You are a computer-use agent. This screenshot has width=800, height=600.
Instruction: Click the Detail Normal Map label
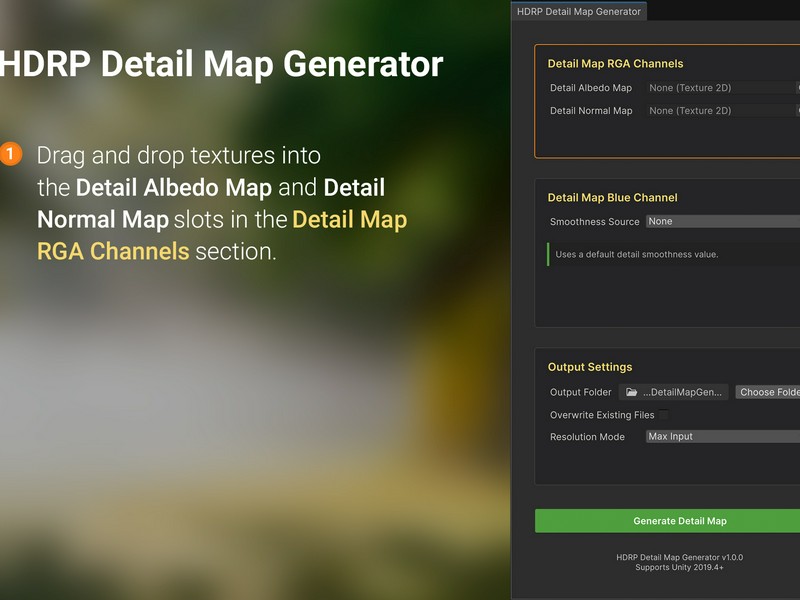point(591,111)
